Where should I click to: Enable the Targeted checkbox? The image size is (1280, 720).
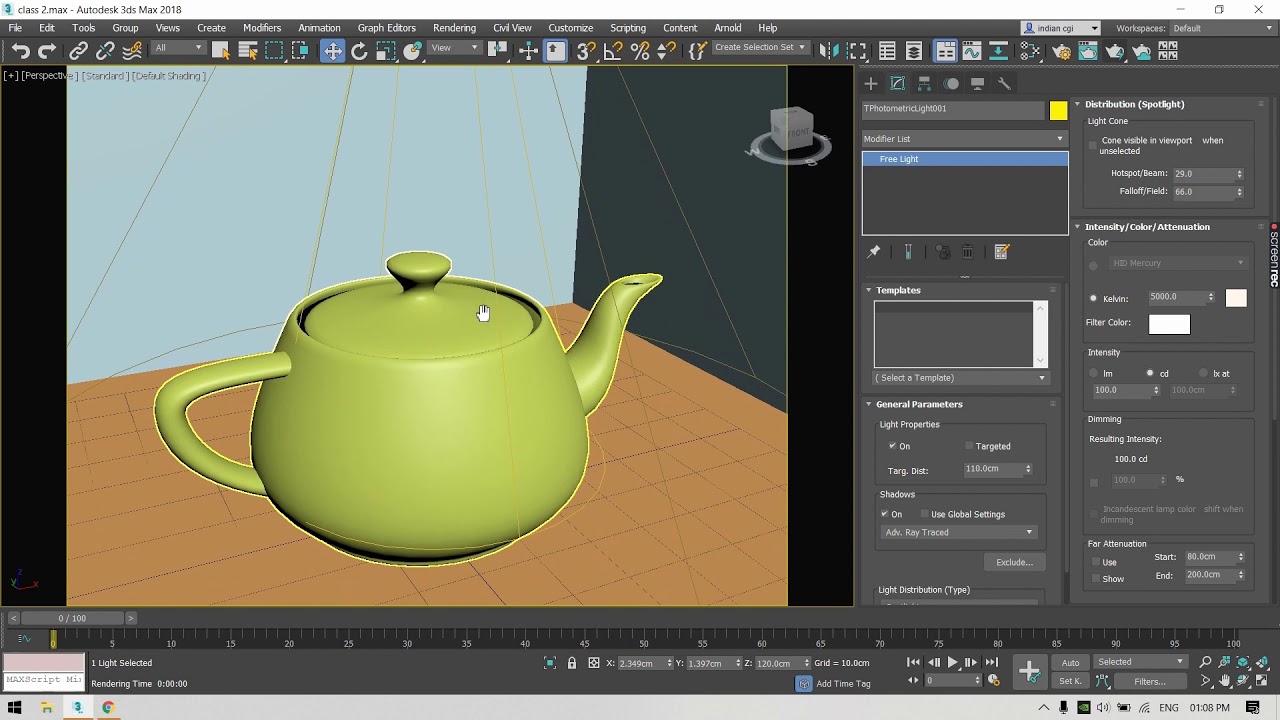point(969,446)
